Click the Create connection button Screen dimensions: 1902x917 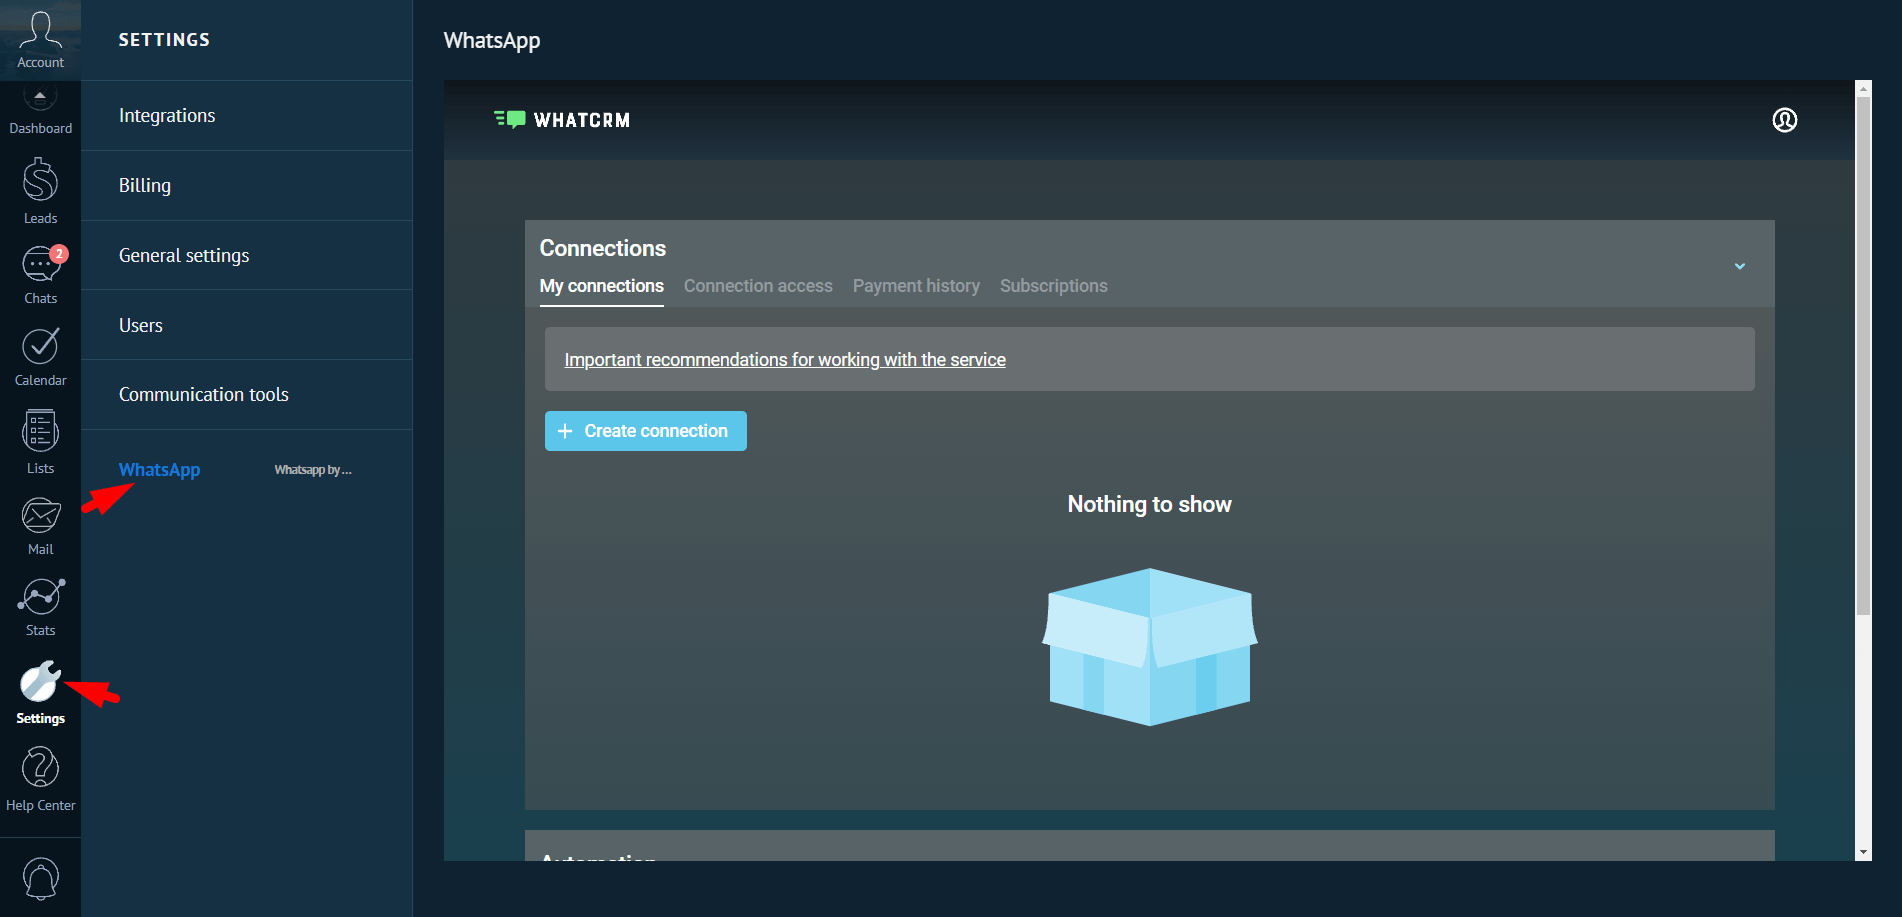(645, 431)
